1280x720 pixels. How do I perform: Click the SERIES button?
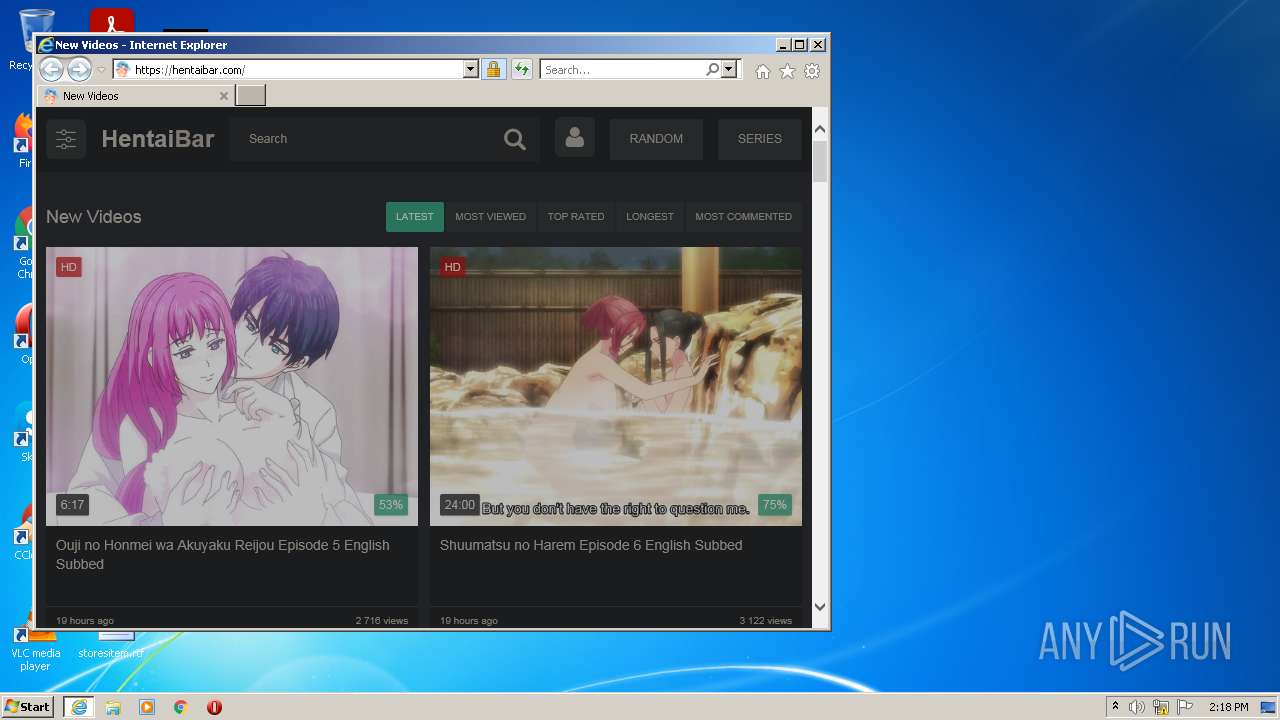pos(760,139)
